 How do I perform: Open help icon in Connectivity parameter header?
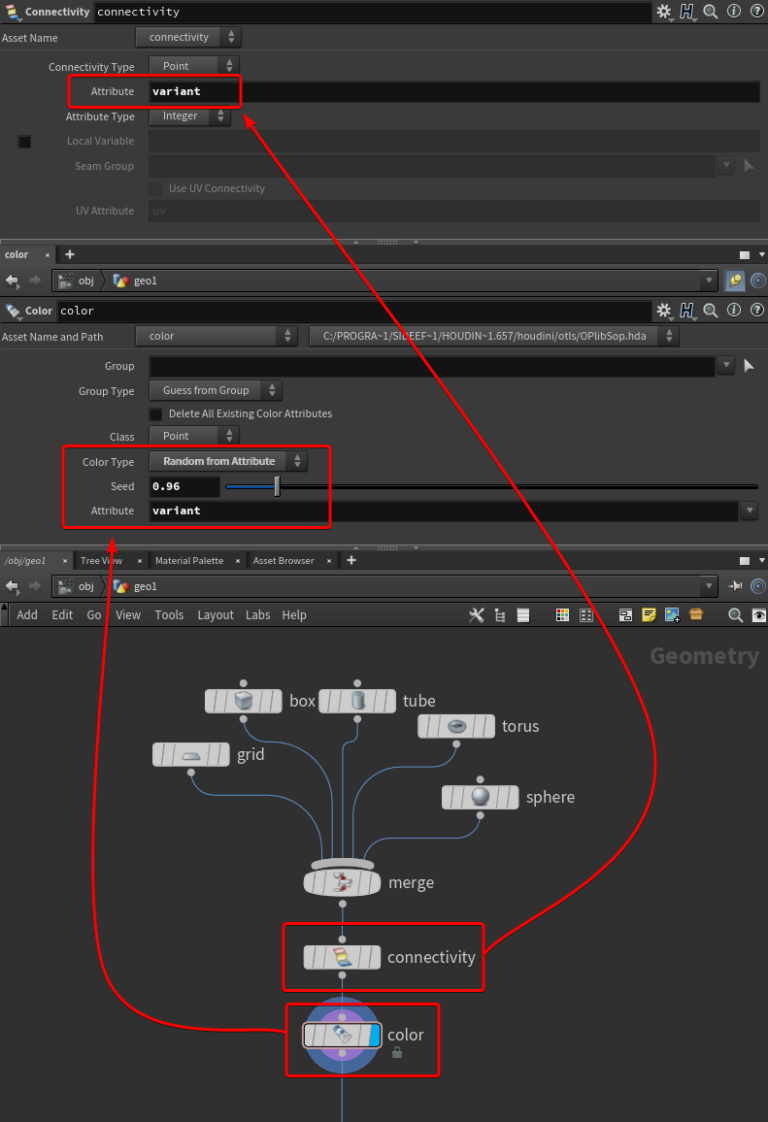pos(757,11)
